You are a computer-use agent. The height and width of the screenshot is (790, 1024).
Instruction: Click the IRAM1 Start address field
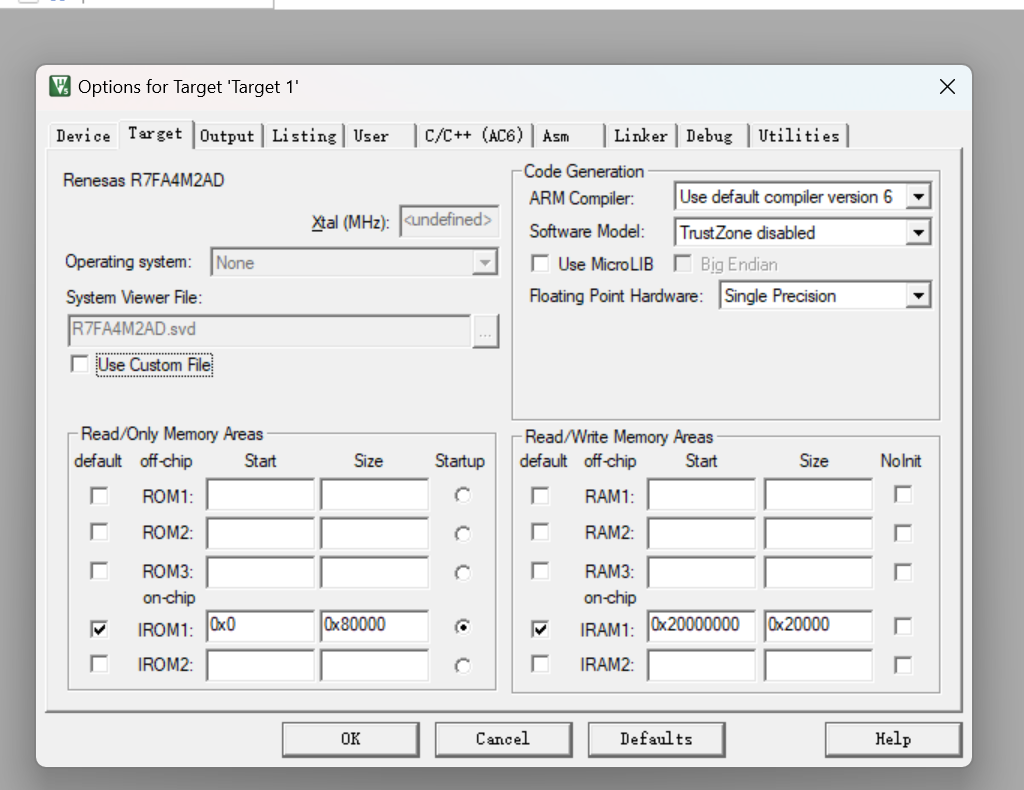701,626
